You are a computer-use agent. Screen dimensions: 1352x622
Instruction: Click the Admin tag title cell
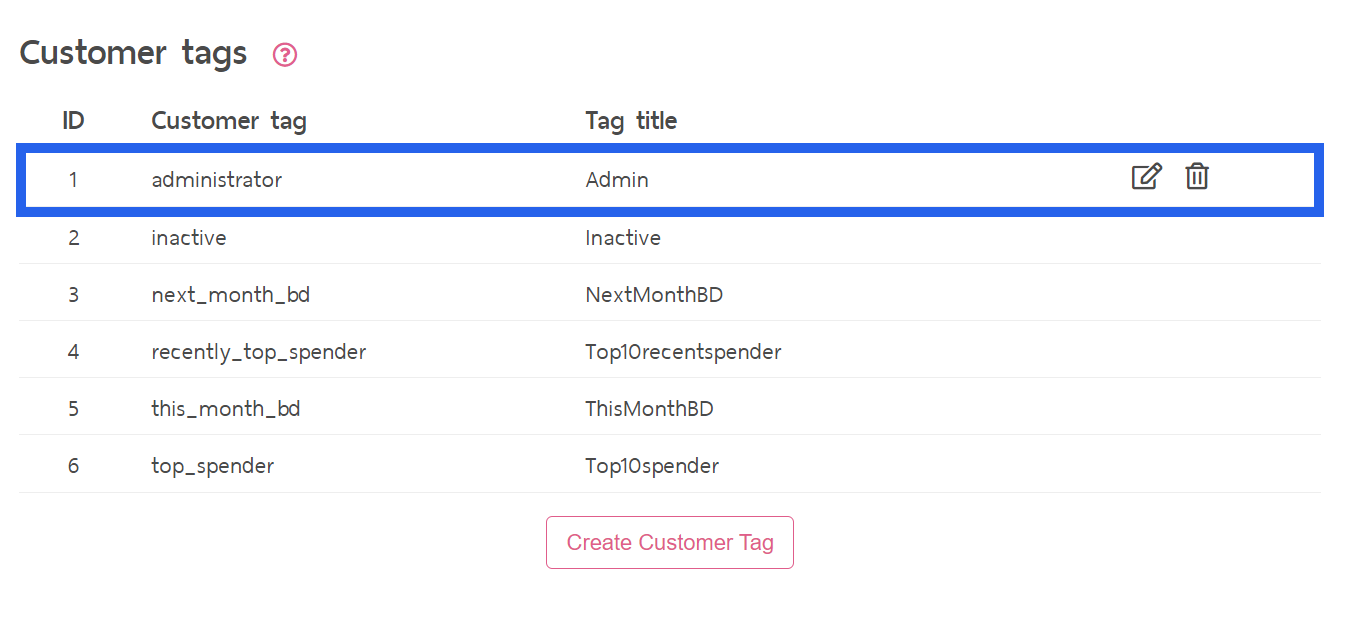point(617,180)
